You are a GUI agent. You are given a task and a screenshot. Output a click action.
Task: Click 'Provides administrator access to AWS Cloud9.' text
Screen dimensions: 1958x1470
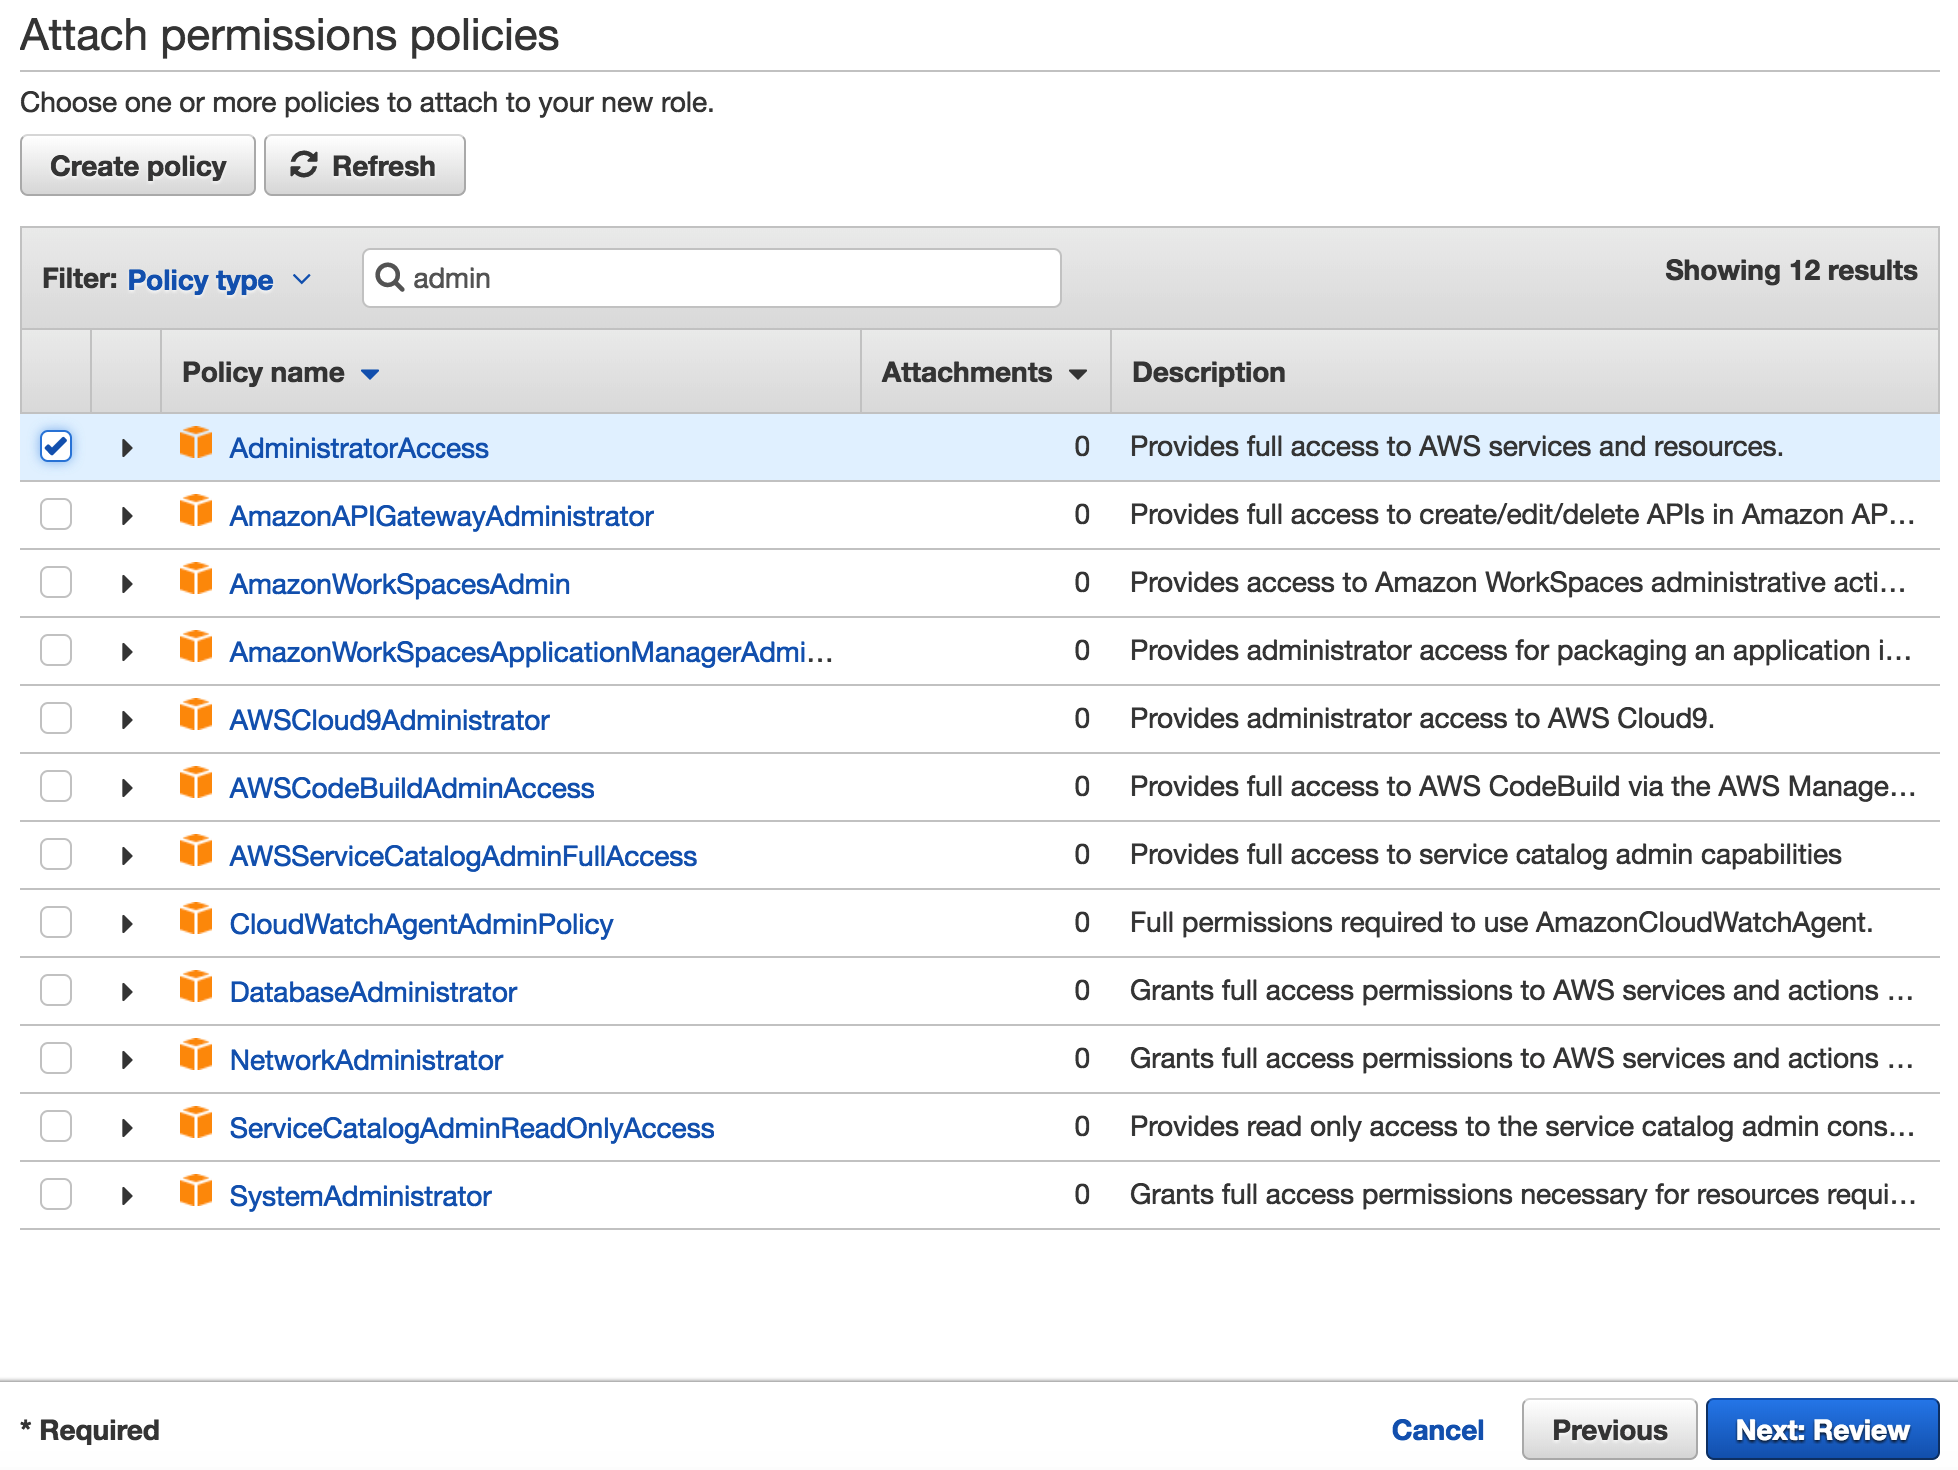point(1422,718)
